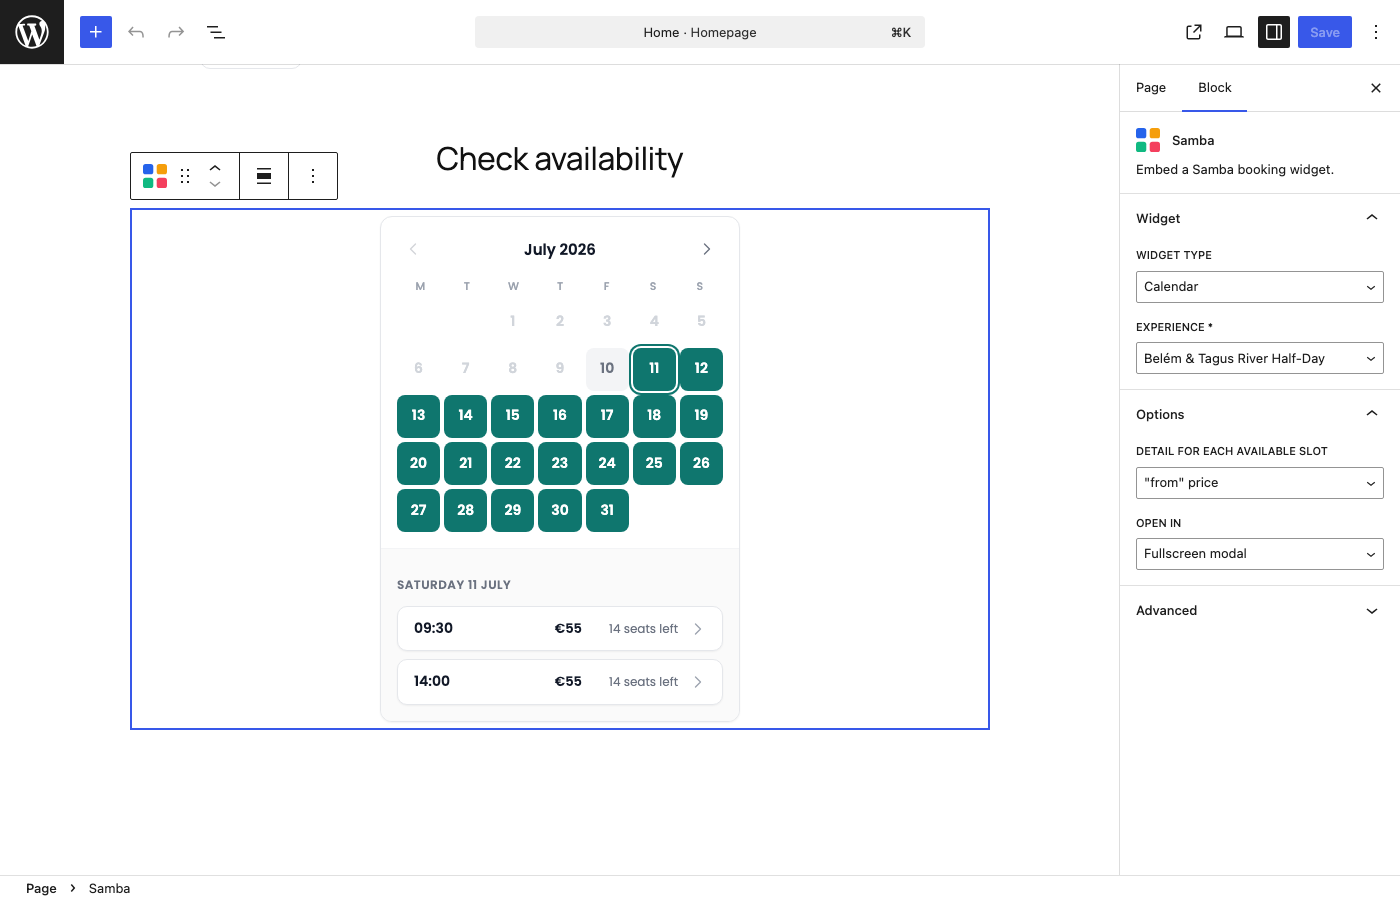Open the Open In dropdown
This screenshot has width=1400, height=900.
pyautogui.click(x=1260, y=554)
